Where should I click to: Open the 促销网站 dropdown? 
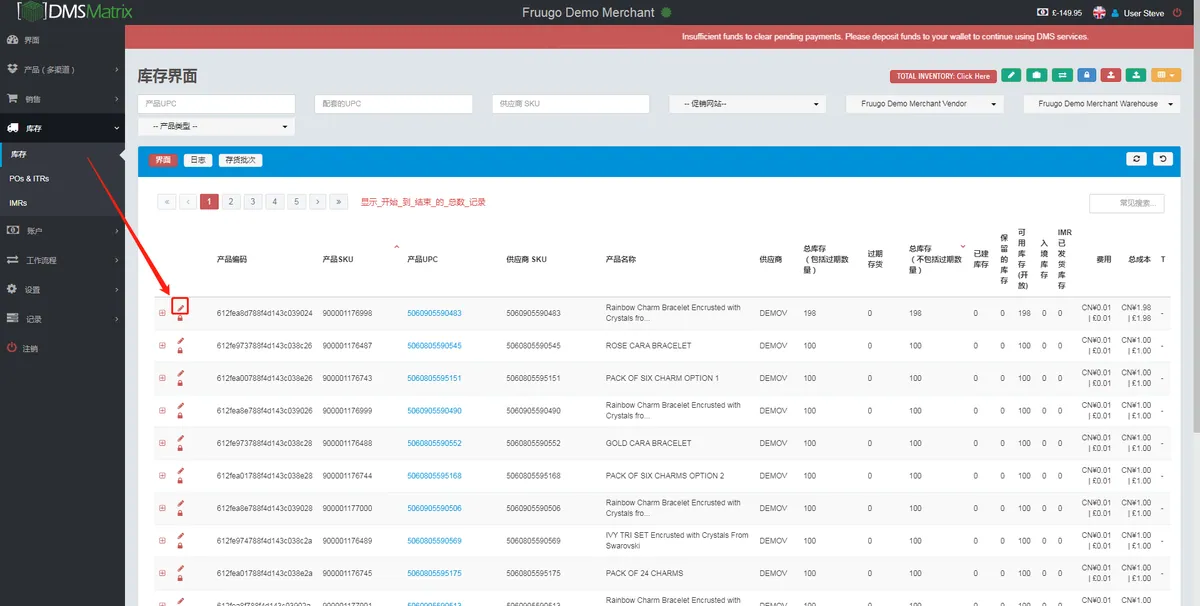click(748, 104)
